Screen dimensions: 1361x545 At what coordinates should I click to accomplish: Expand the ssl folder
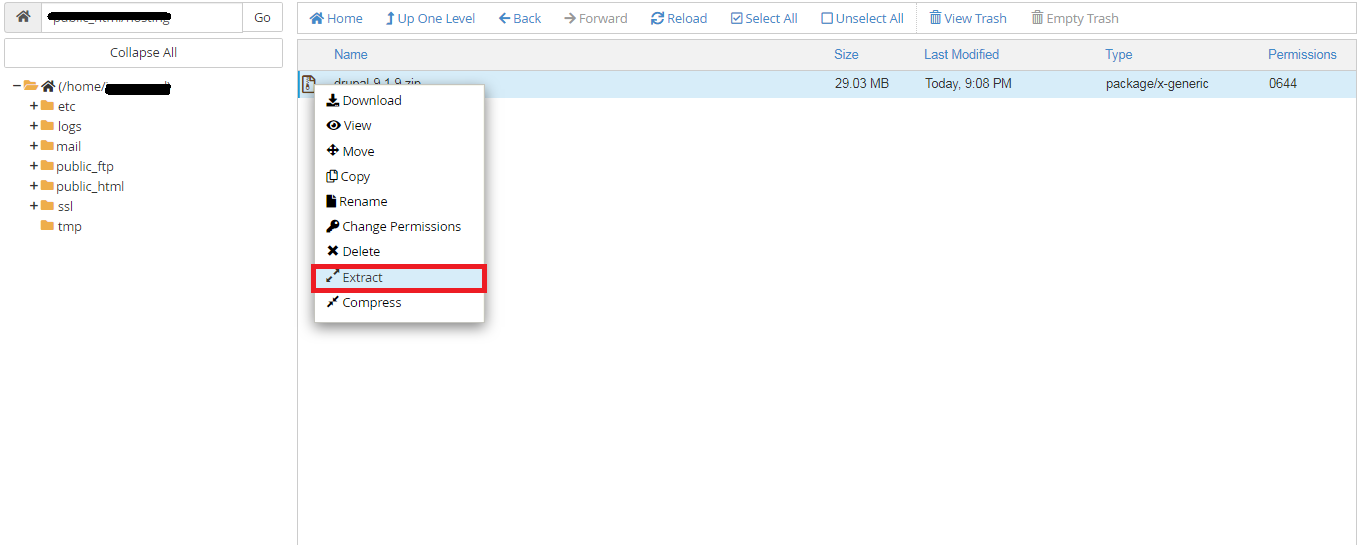pyautogui.click(x=34, y=206)
